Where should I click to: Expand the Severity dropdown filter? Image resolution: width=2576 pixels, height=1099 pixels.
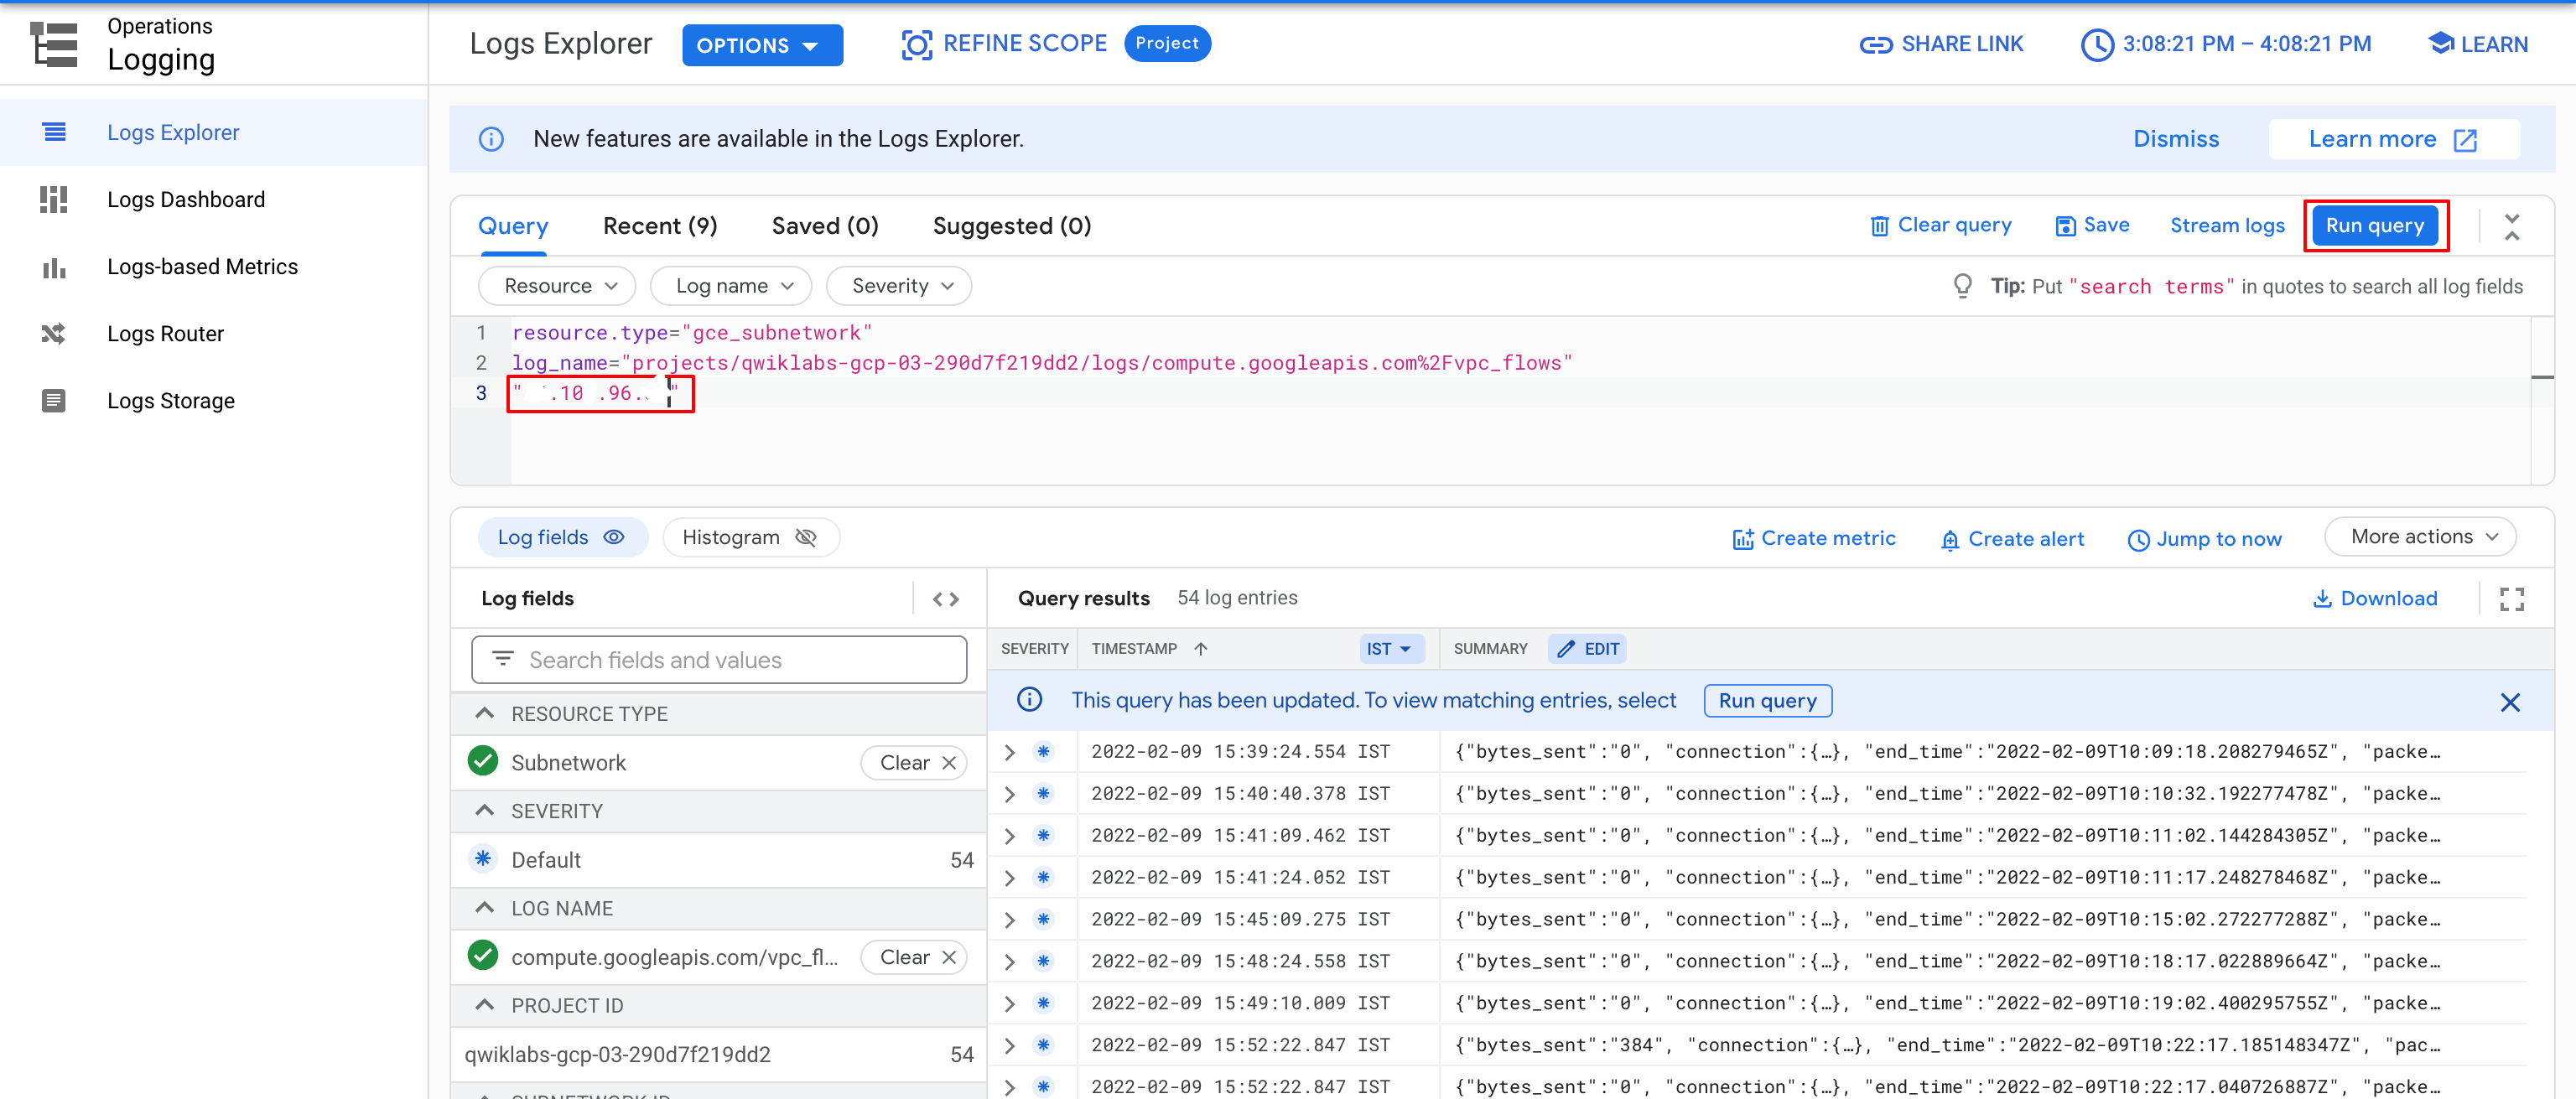click(x=904, y=284)
